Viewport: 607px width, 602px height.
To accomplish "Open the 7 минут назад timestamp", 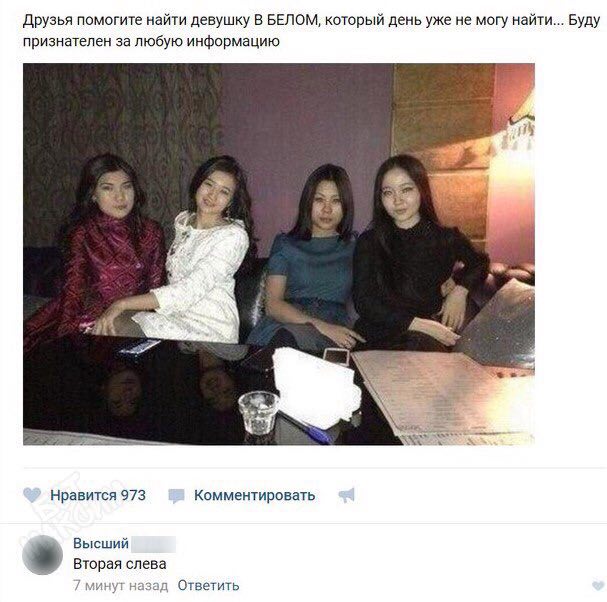I will coord(120,585).
